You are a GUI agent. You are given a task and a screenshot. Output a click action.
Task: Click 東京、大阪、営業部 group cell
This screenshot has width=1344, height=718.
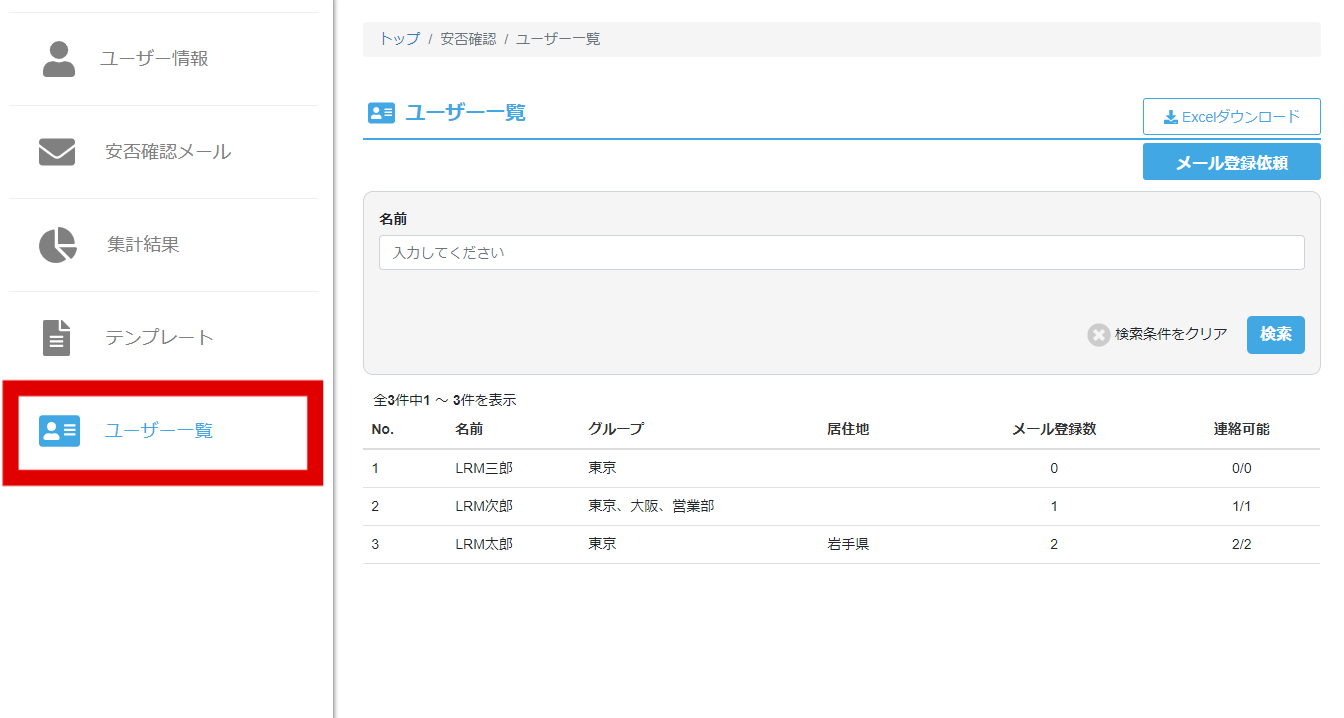click(651, 506)
